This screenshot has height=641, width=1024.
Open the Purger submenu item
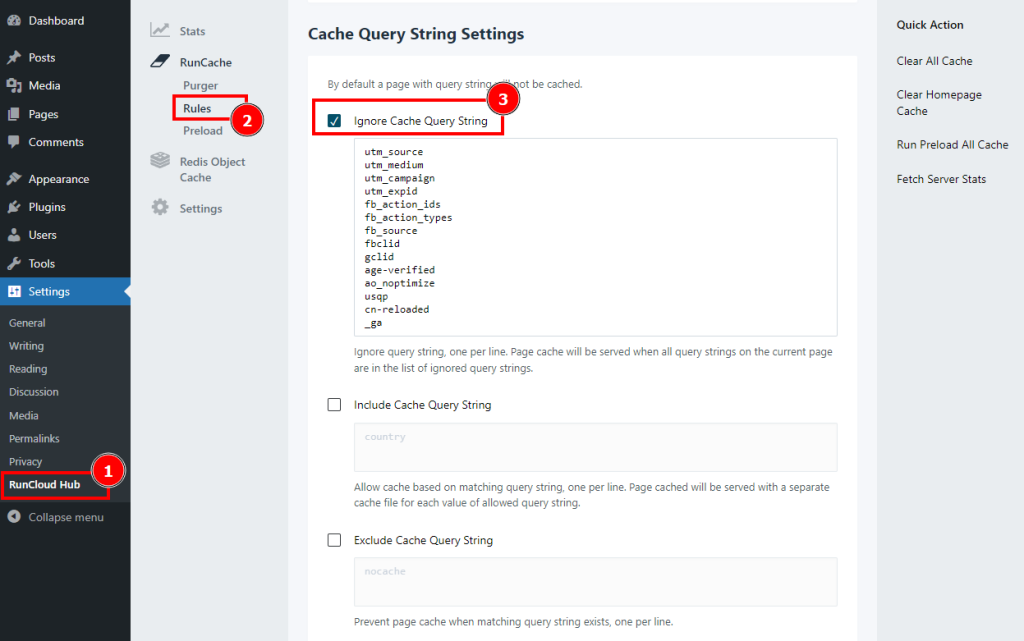200,86
